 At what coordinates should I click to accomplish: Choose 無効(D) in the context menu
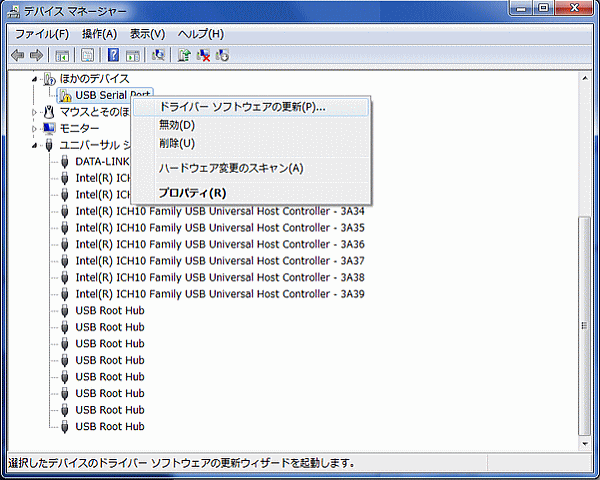tap(251, 125)
